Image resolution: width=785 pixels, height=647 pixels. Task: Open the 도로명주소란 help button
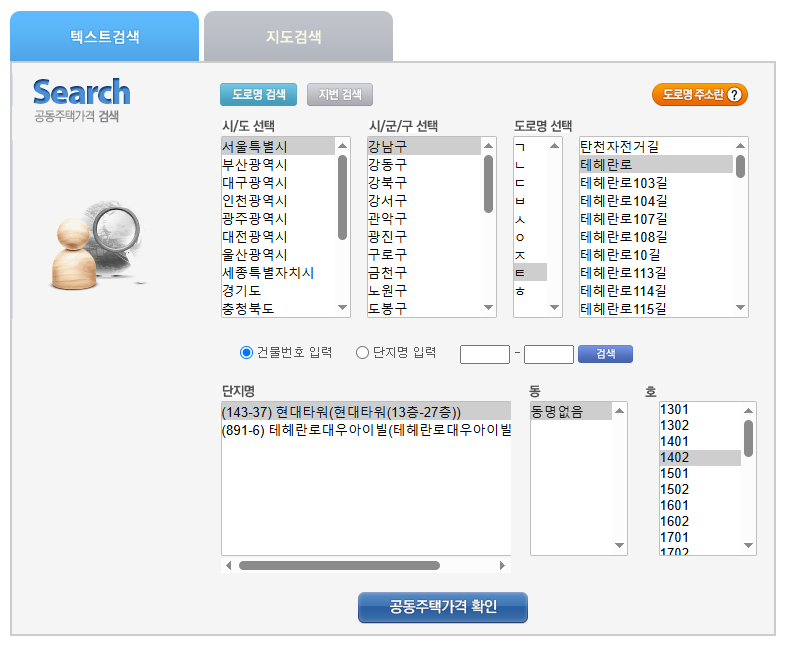coord(699,94)
